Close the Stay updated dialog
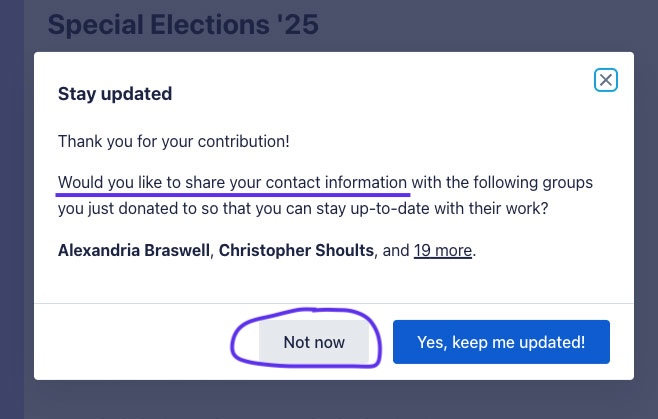Viewport: 658px width, 419px height. click(x=605, y=80)
